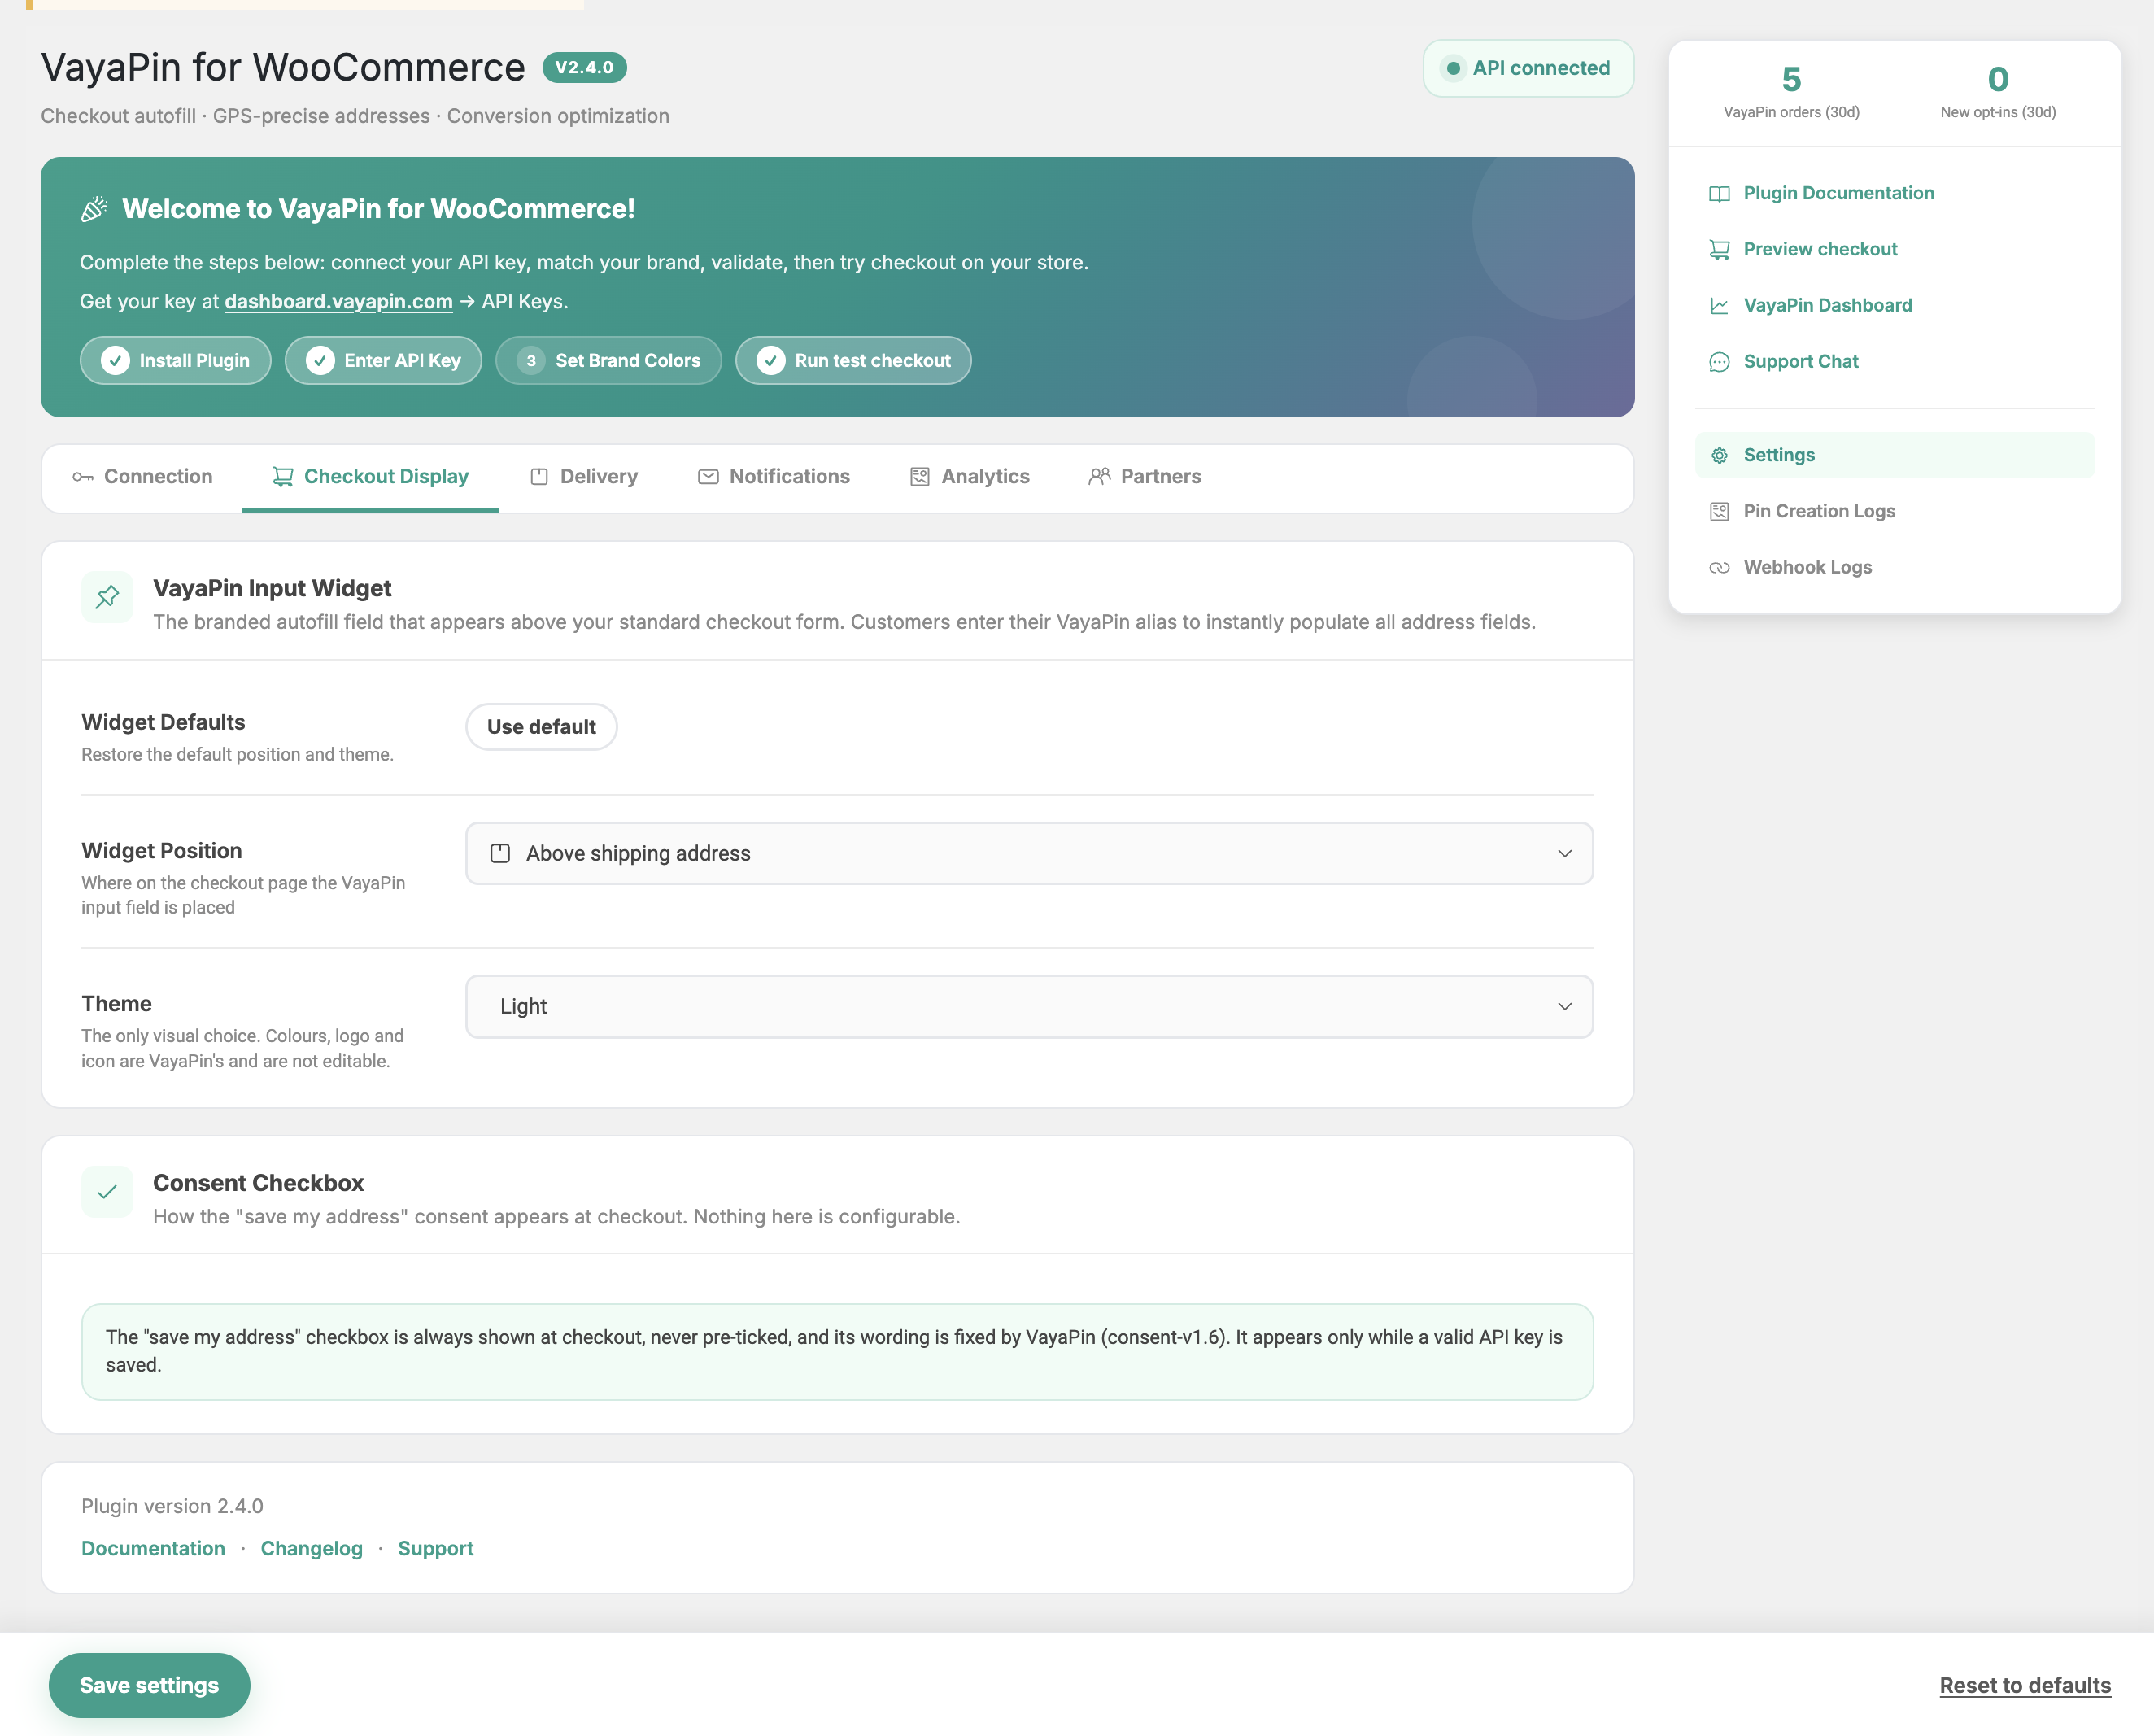Image resolution: width=2154 pixels, height=1736 pixels.
Task: Open the footer Documentation link
Action: [x=153, y=1549]
